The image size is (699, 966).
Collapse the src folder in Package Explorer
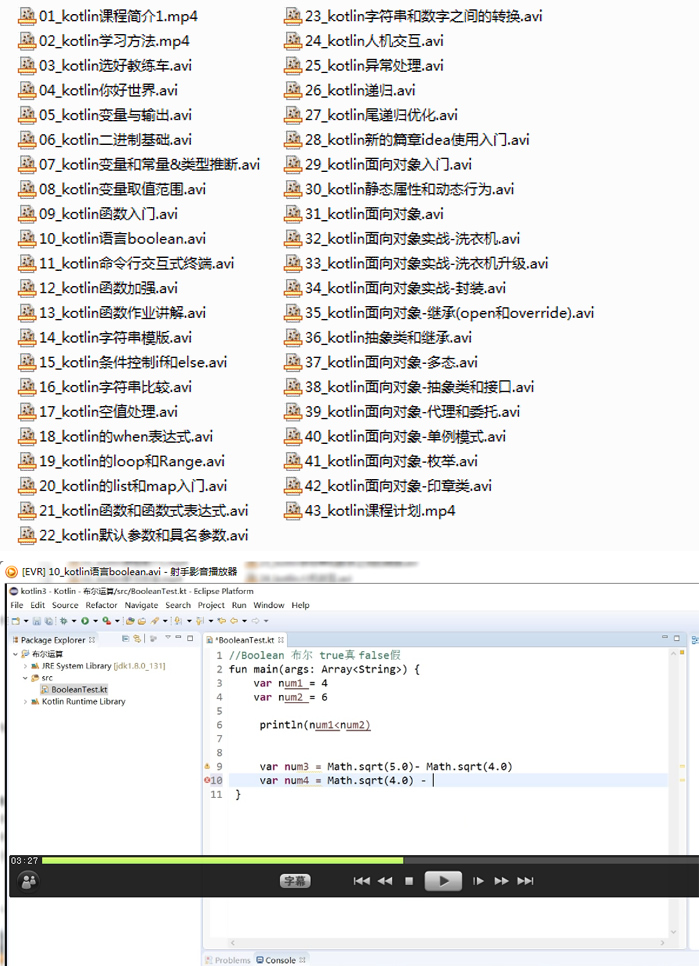[x=25, y=677]
